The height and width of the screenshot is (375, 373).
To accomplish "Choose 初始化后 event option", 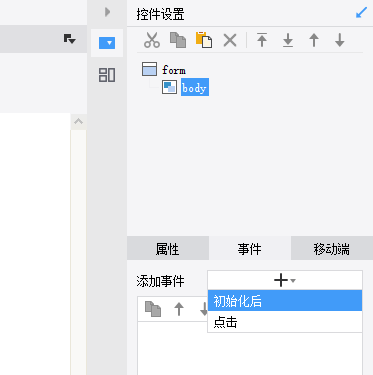I will click(x=285, y=301).
